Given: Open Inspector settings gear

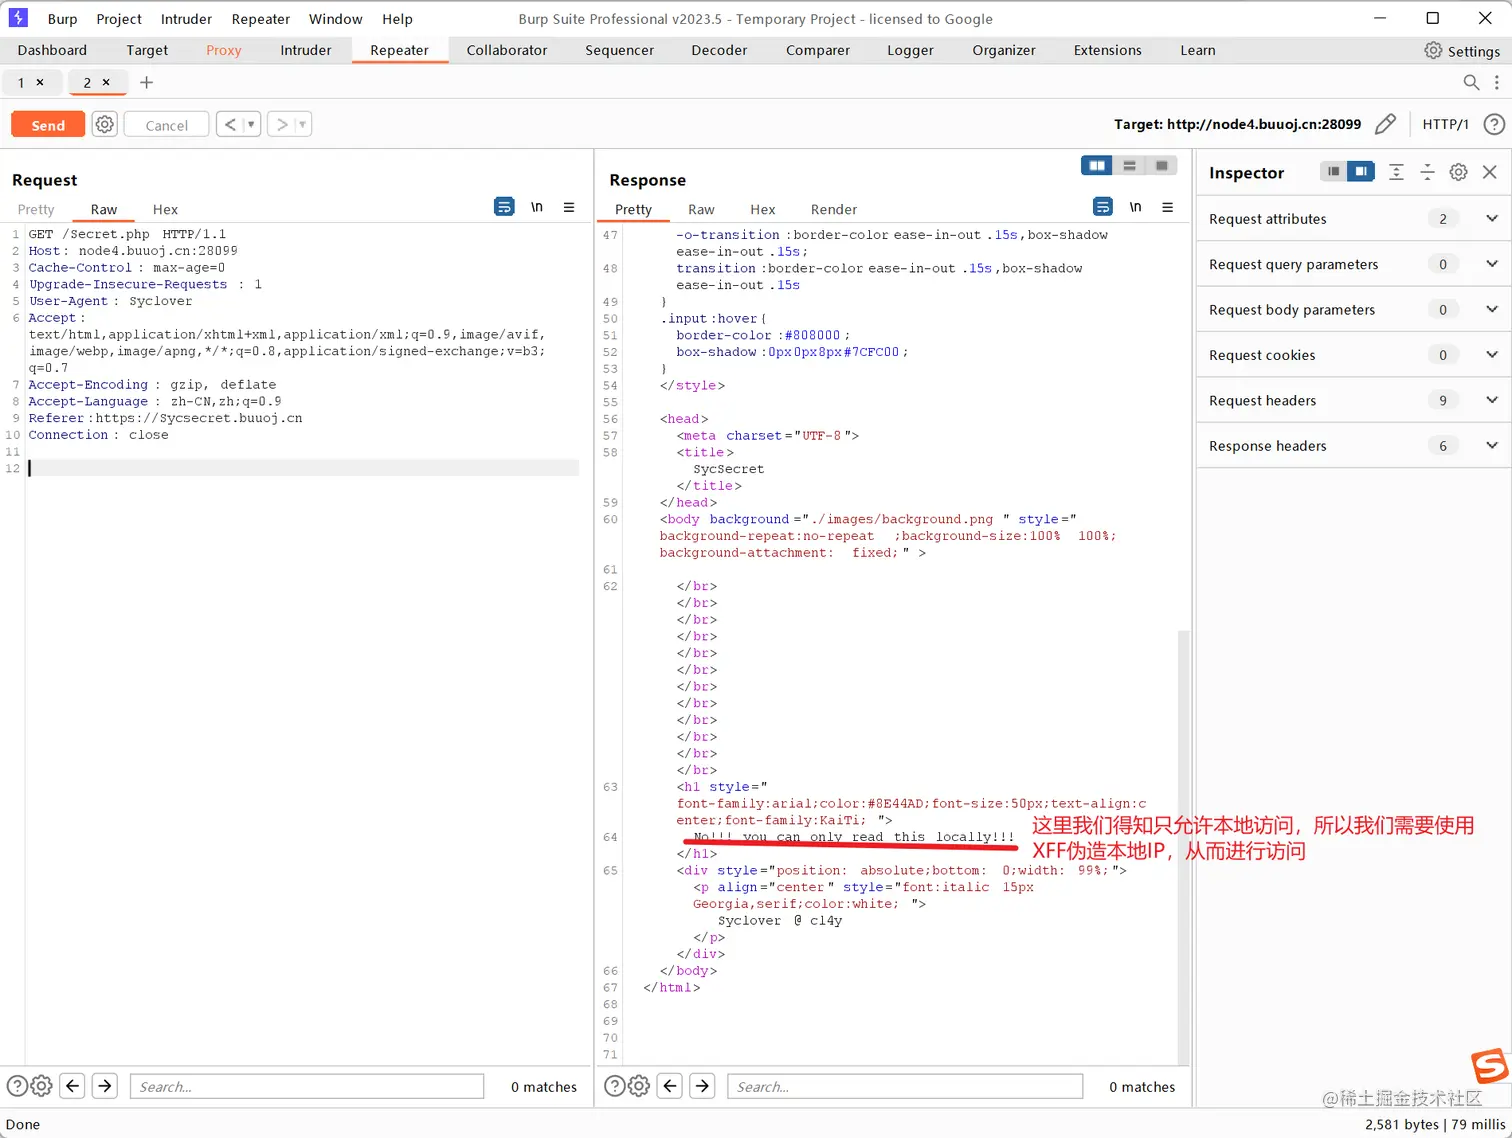Looking at the screenshot, I should [x=1459, y=172].
